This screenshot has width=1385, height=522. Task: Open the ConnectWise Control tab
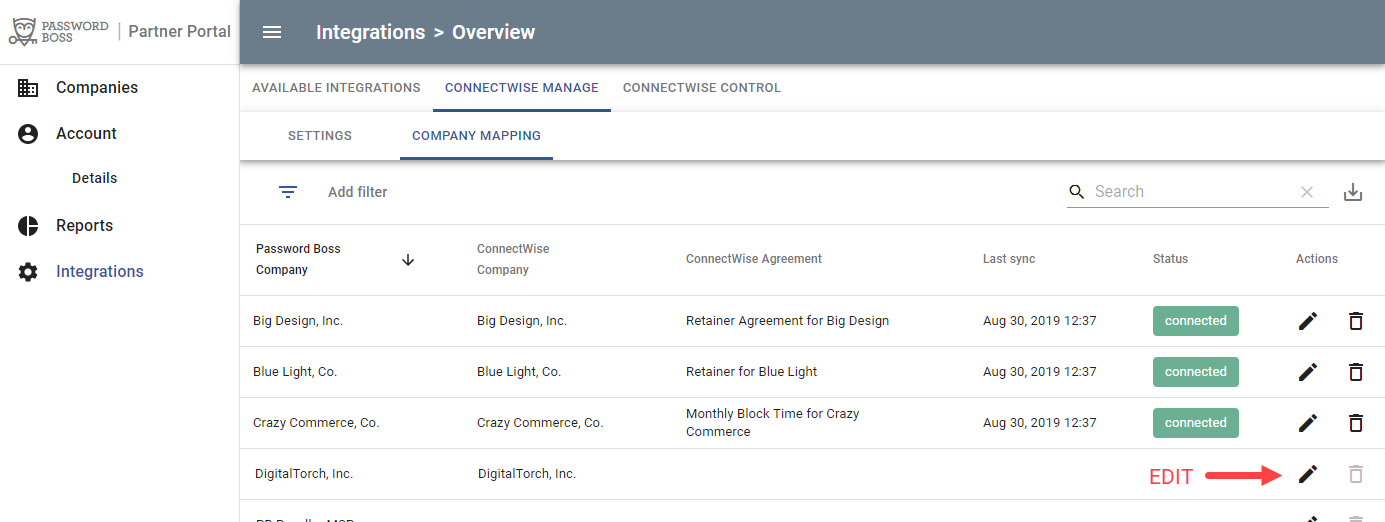pos(702,88)
